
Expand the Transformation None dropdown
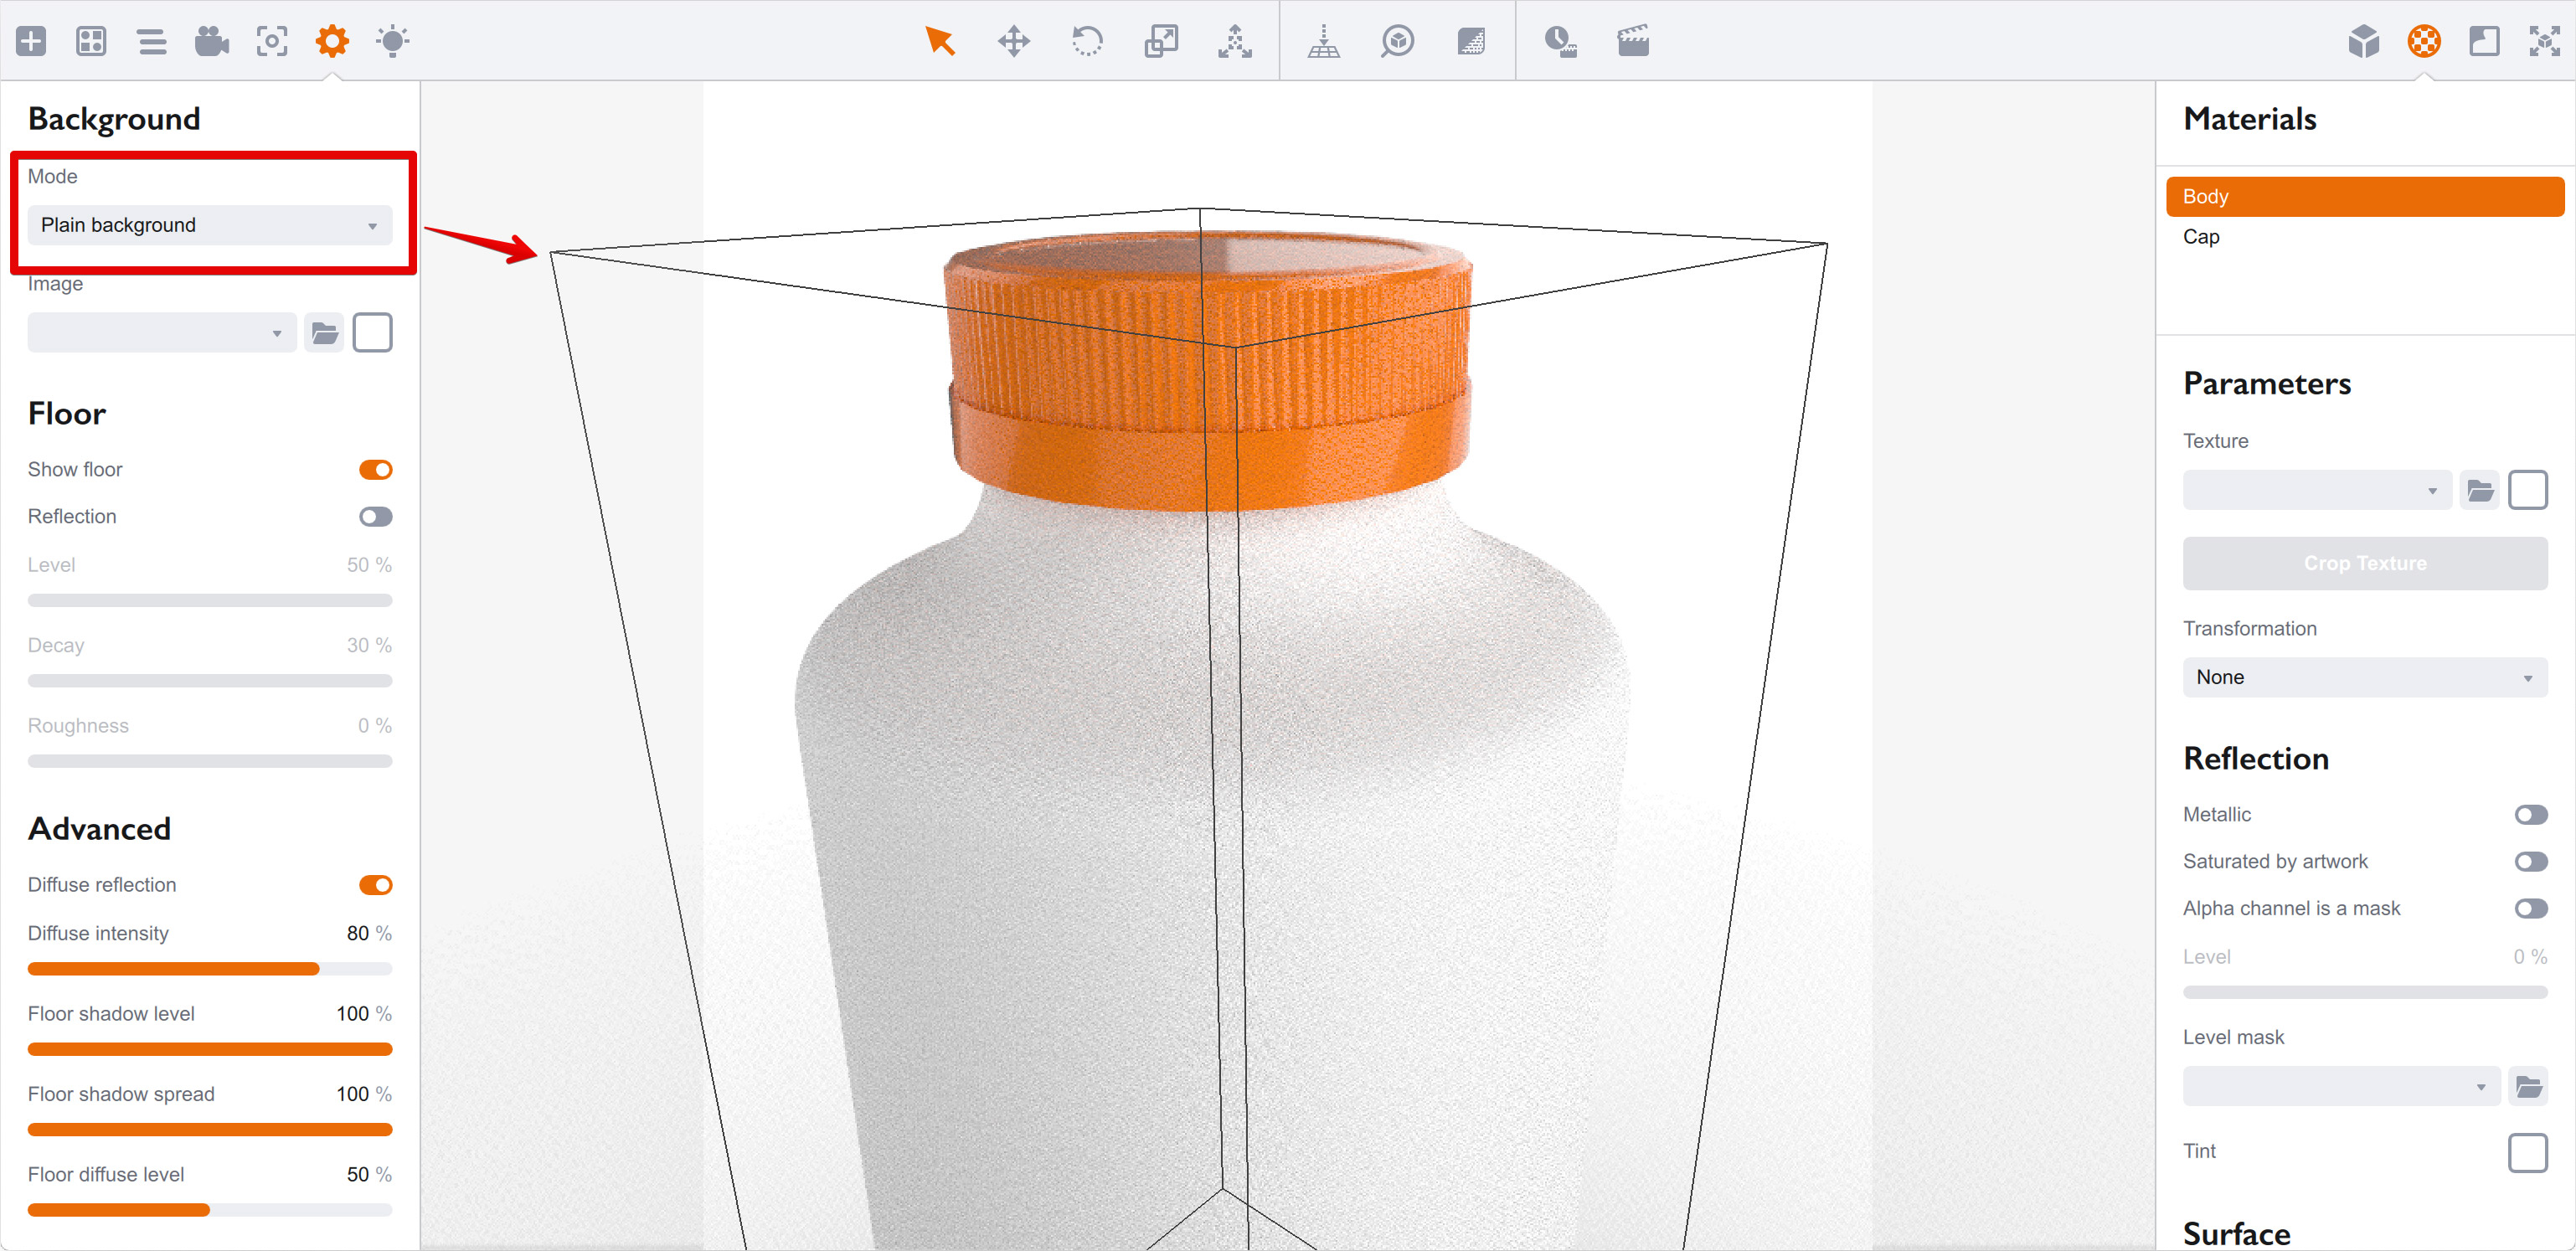[2364, 677]
